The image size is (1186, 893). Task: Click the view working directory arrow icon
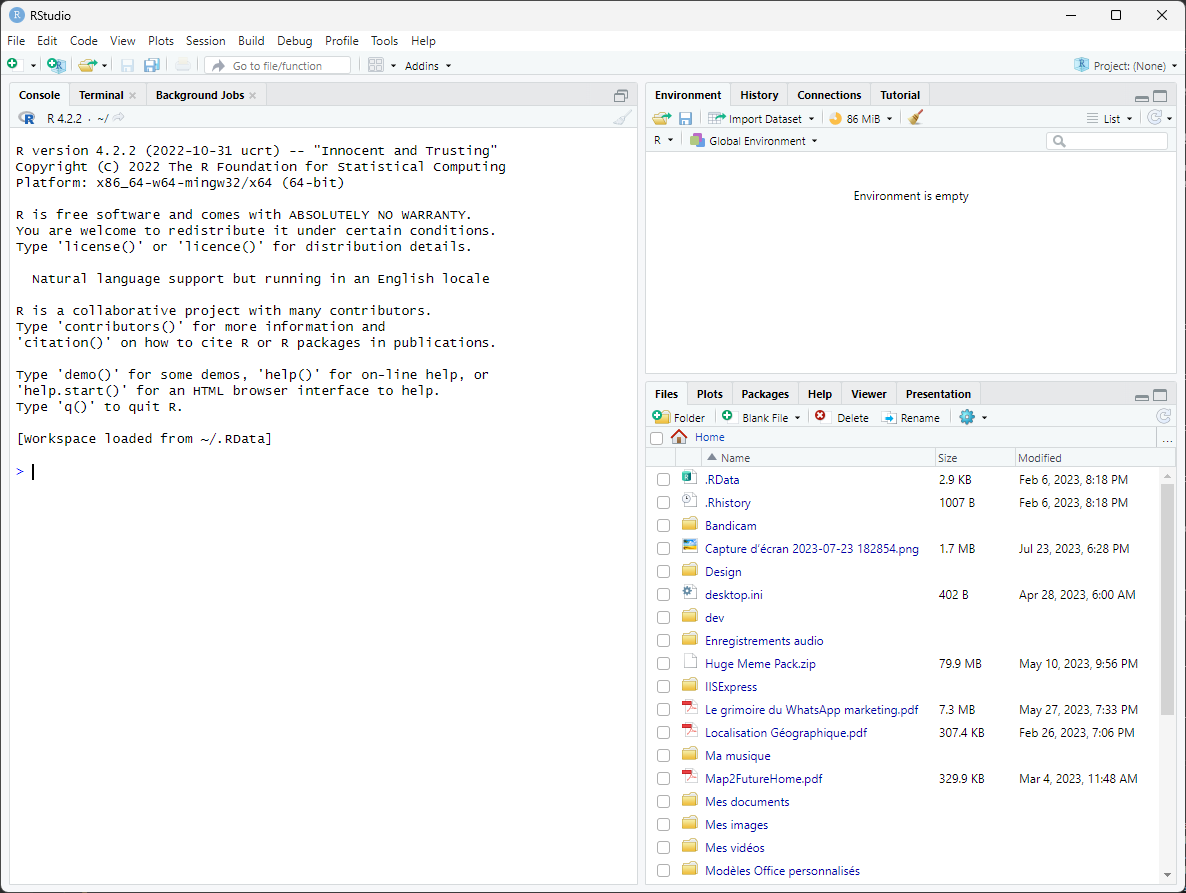(x=119, y=118)
